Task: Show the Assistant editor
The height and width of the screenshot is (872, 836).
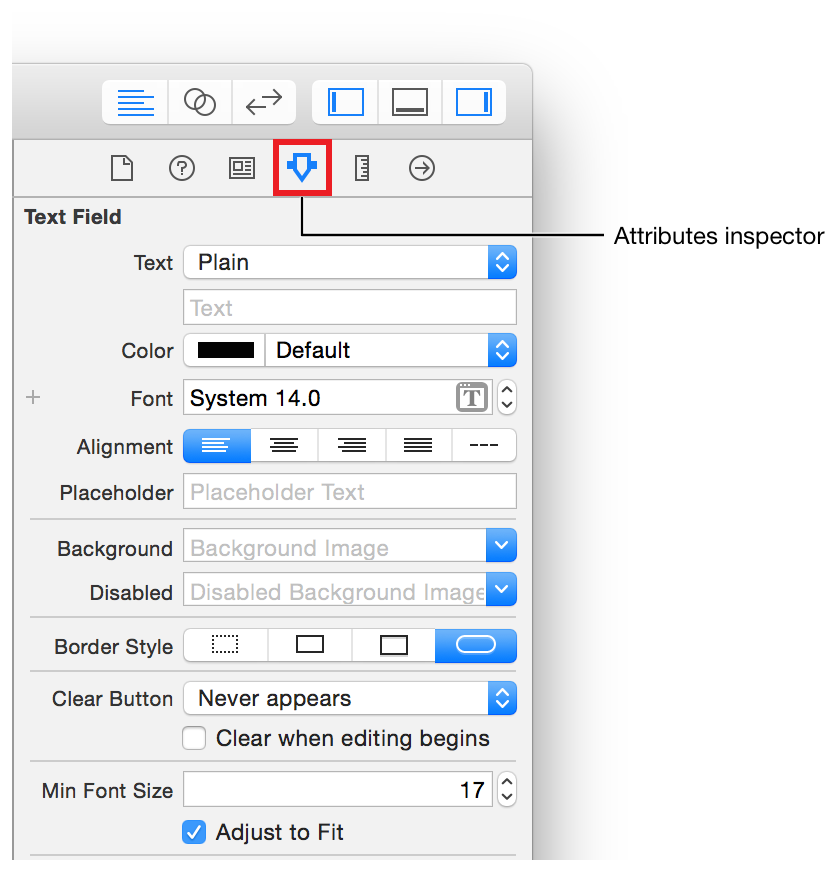Action: (x=200, y=102)
